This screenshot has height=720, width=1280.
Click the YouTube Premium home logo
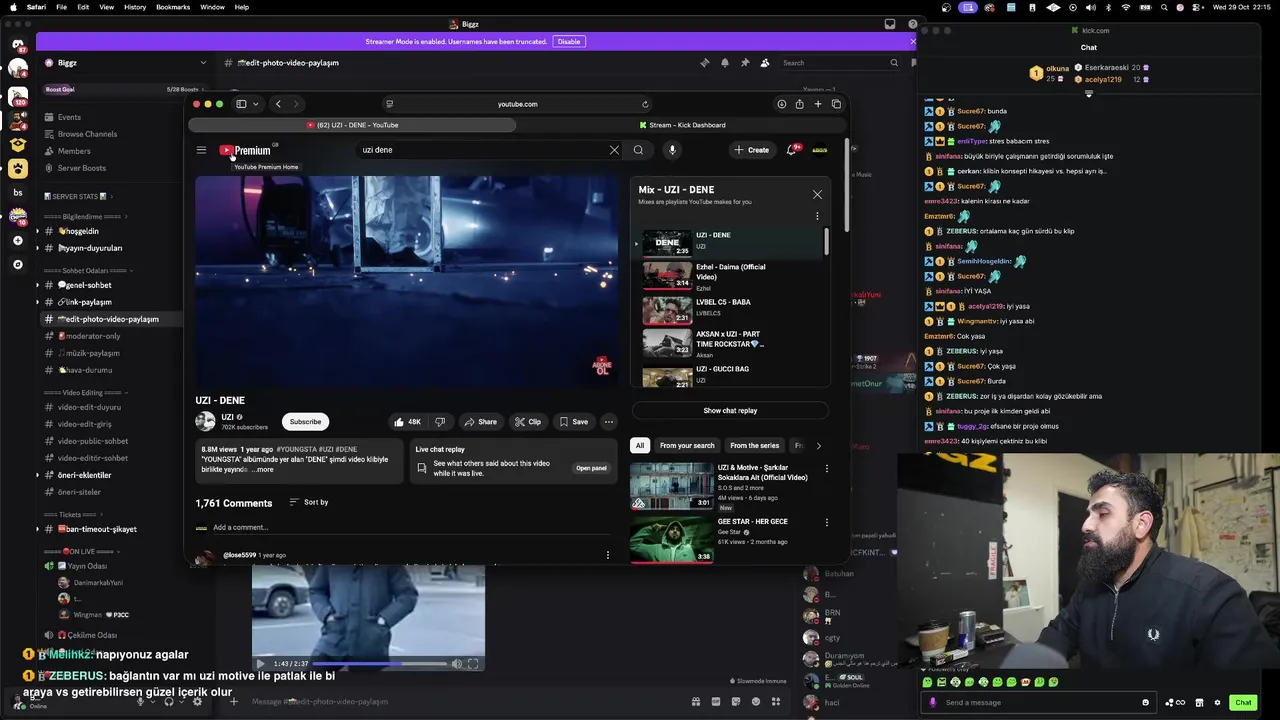click(246, 150)
